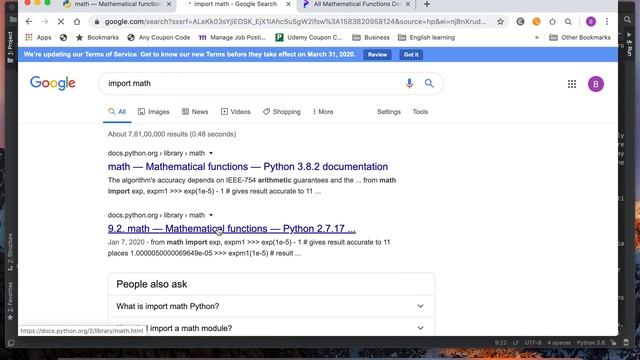Open the Favorites tool window in the IDE sidebar
The image size is (640, 360).
tap(11, 300)
